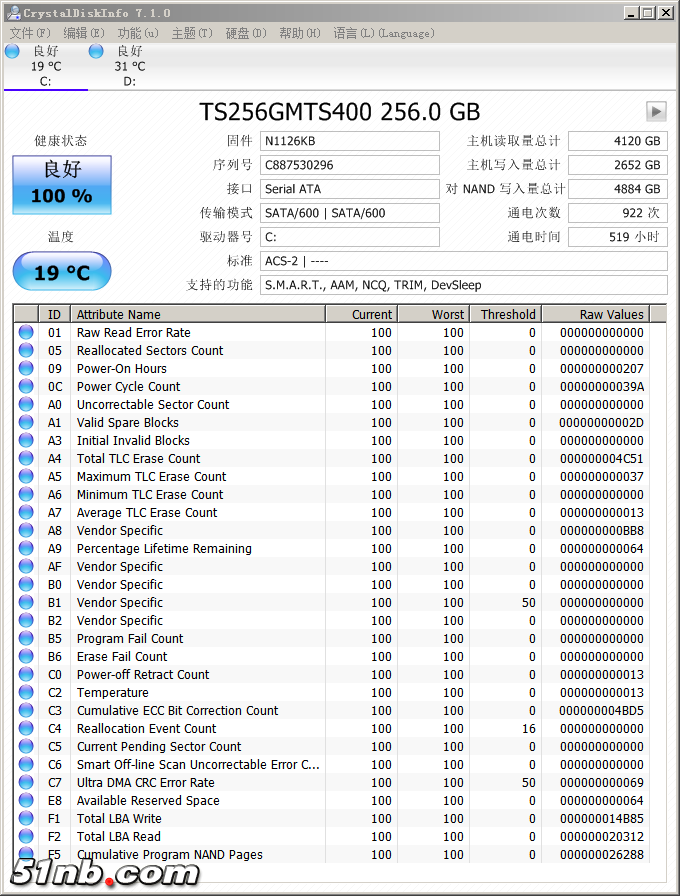Click the status orb for Initial Invalid Blocks
This screenshot has width=680, height=896.
tap(26, 440)
